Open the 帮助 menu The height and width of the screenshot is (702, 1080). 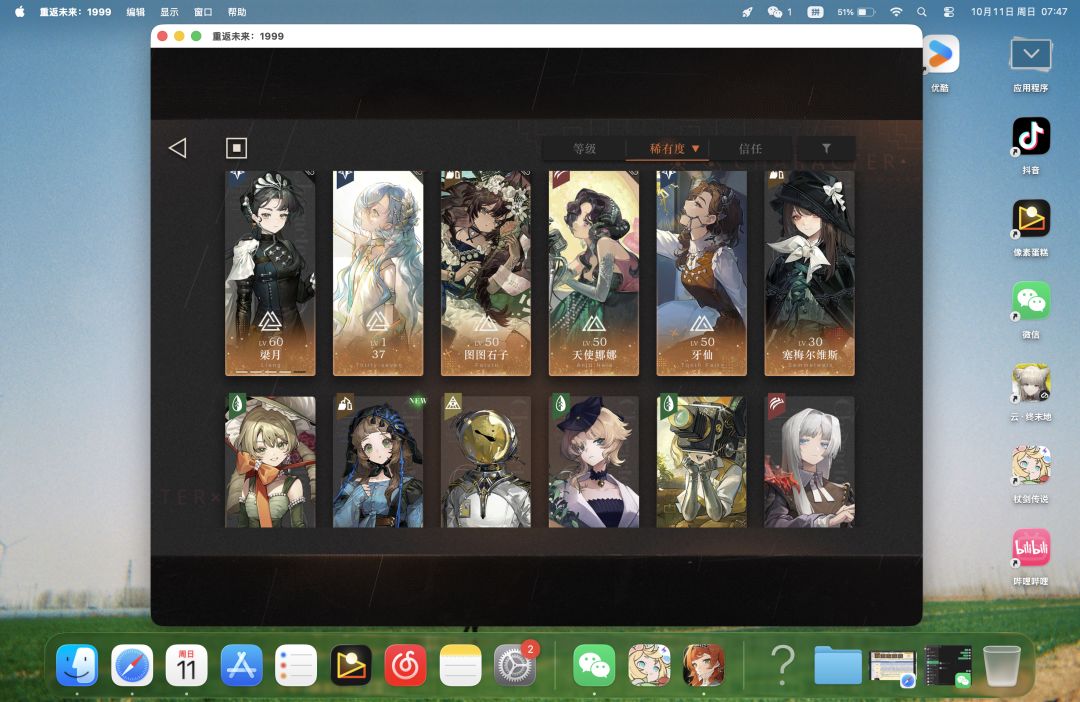click(237, 12)
